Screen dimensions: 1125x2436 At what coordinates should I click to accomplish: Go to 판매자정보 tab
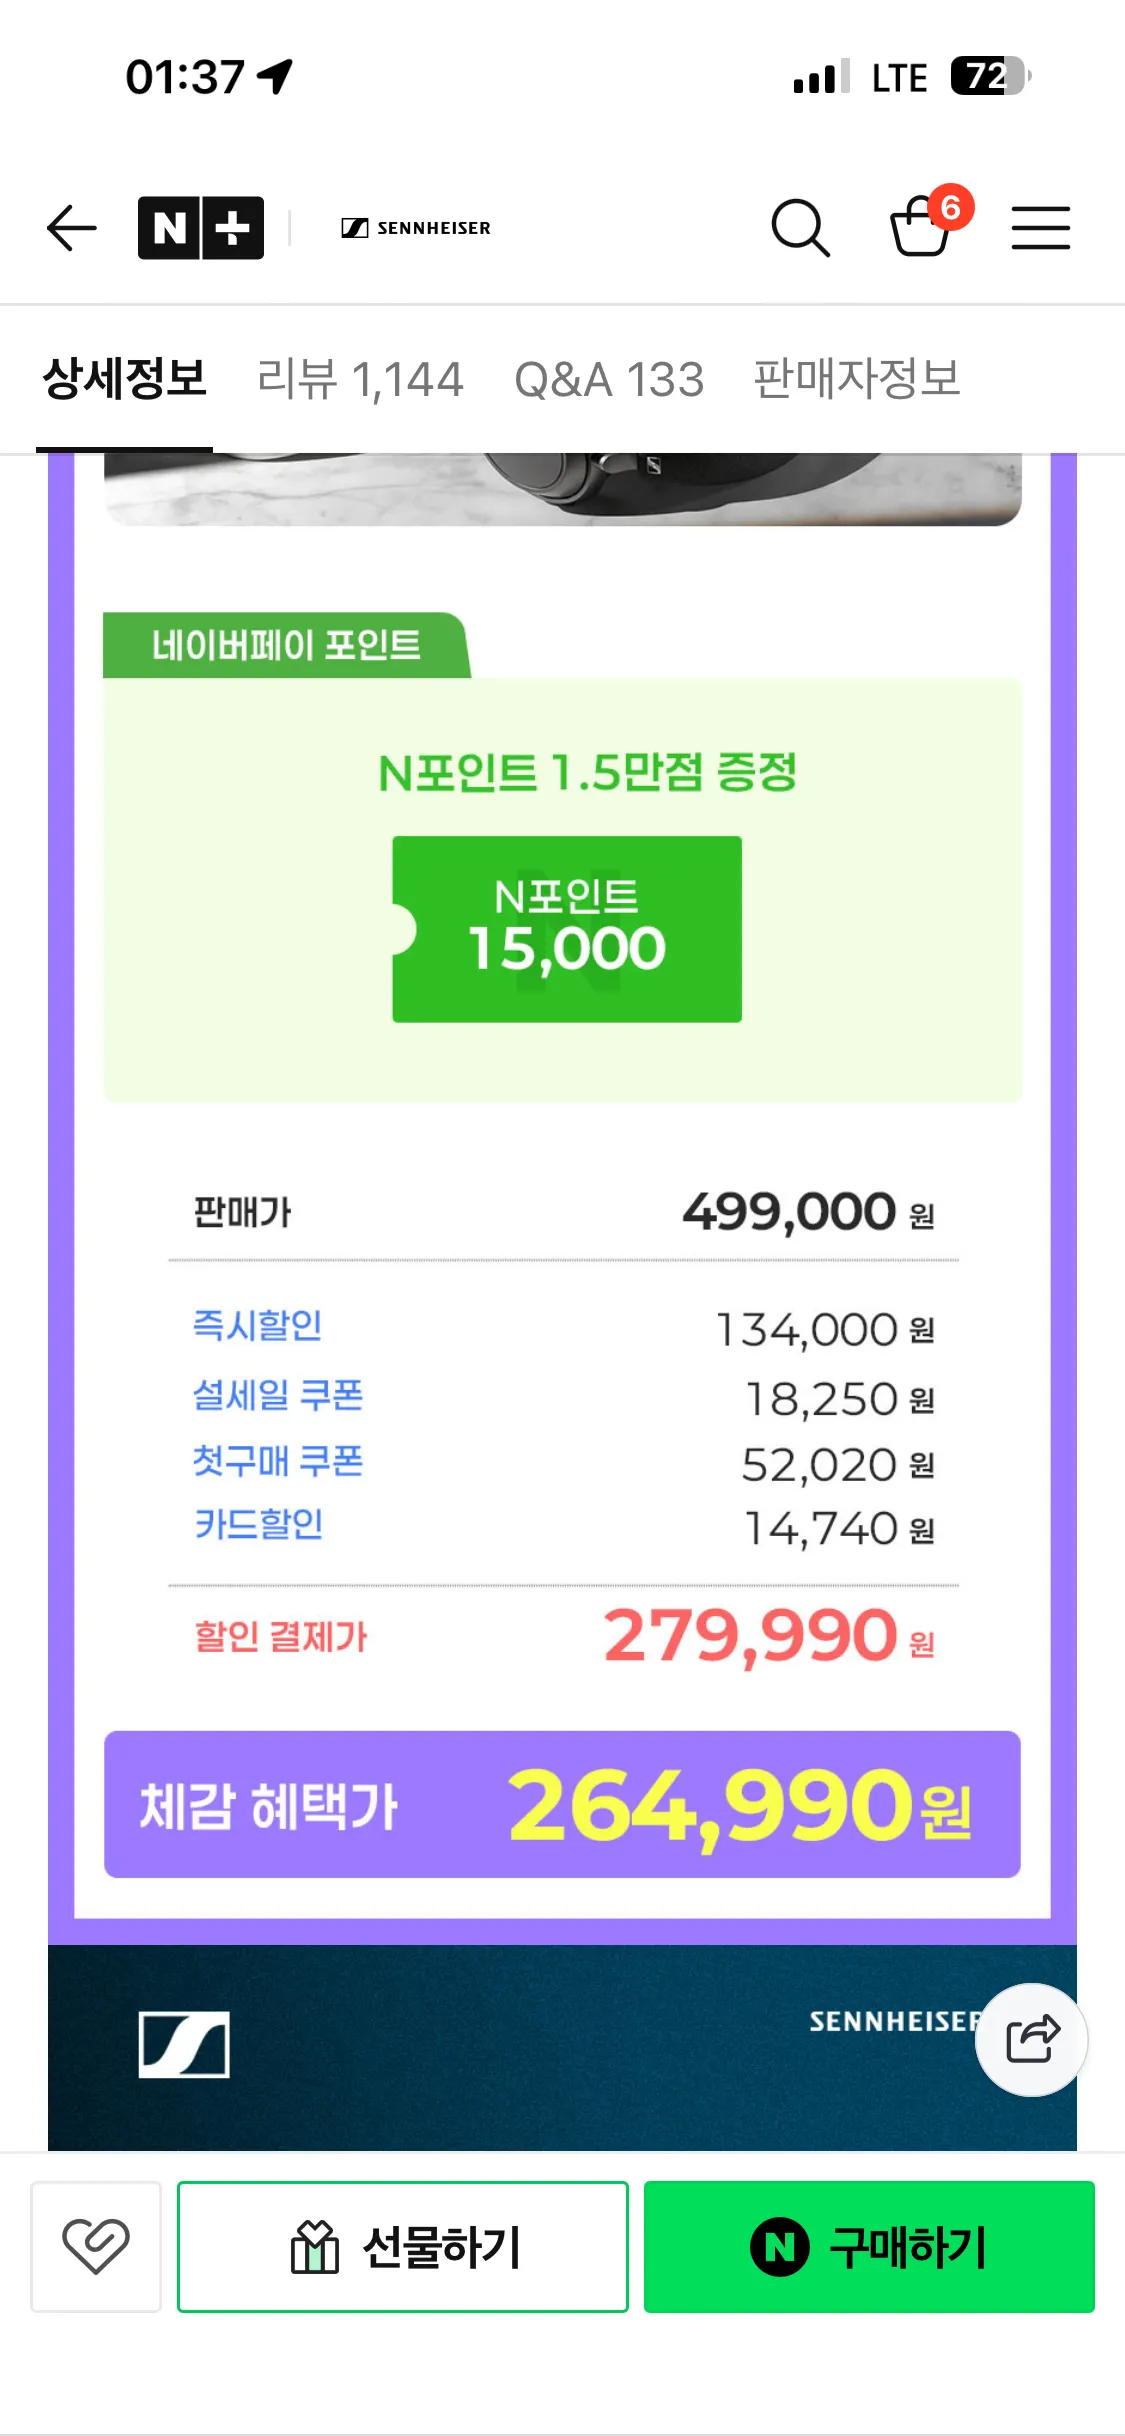tap(857, 380)
